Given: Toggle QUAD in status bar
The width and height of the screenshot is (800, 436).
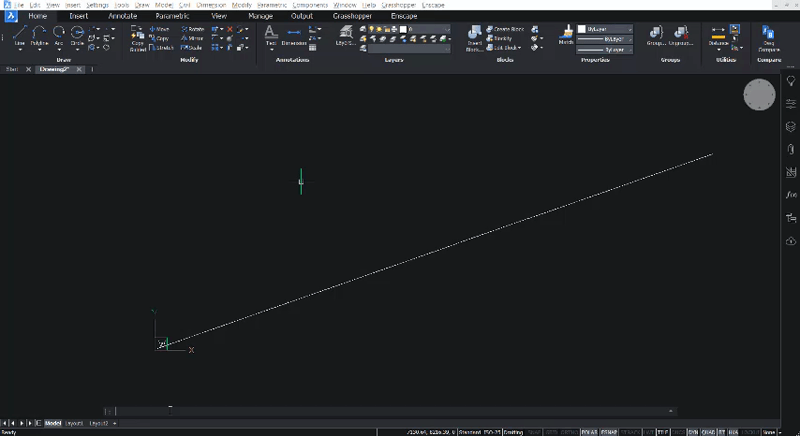Looking at the screenshot, I should (x=708, y=432).
